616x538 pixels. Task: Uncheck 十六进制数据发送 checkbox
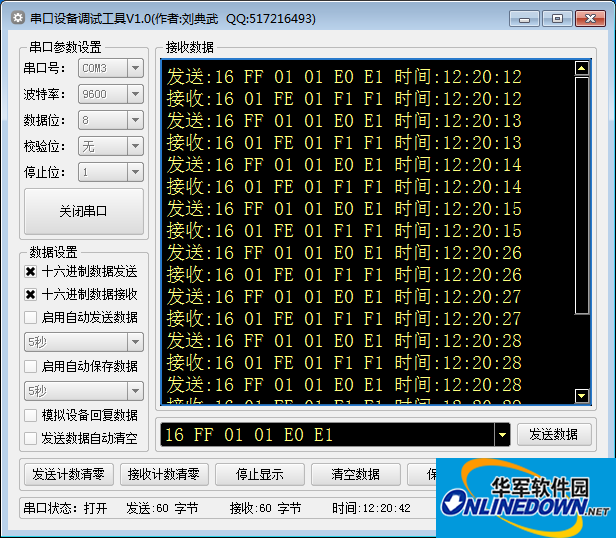(x=31, y=272)
